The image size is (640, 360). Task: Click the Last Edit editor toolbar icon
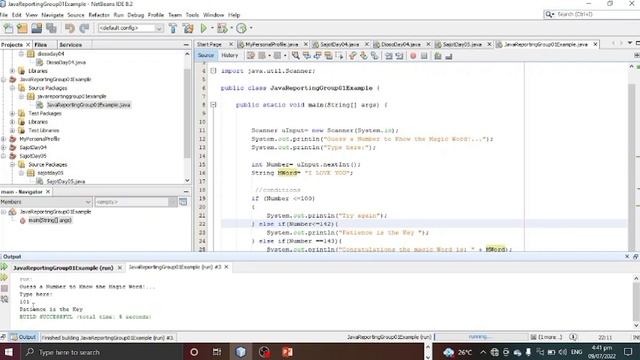pyautogui.click(x=251, y=56)
